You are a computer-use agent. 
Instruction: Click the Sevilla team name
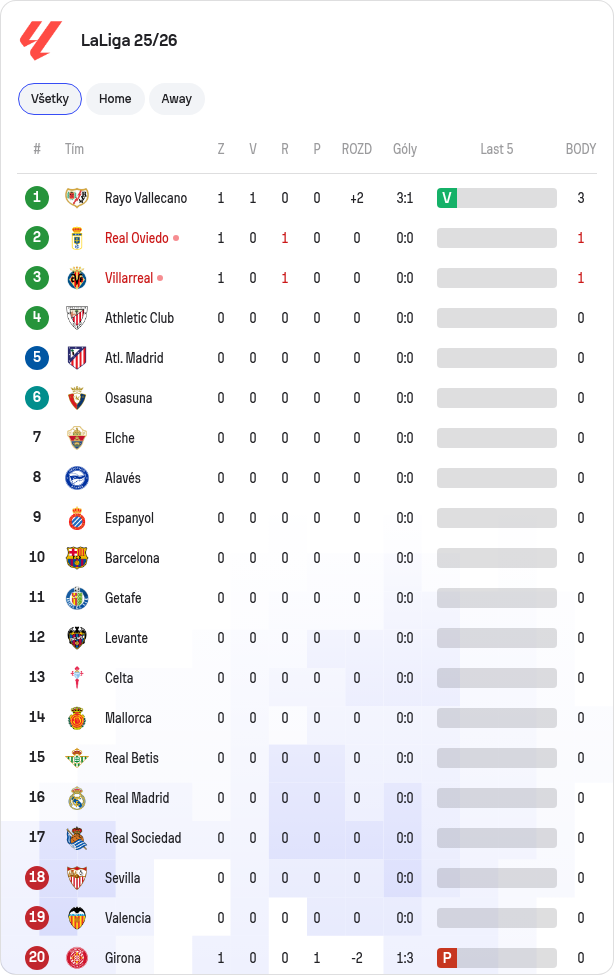point(123,878)
